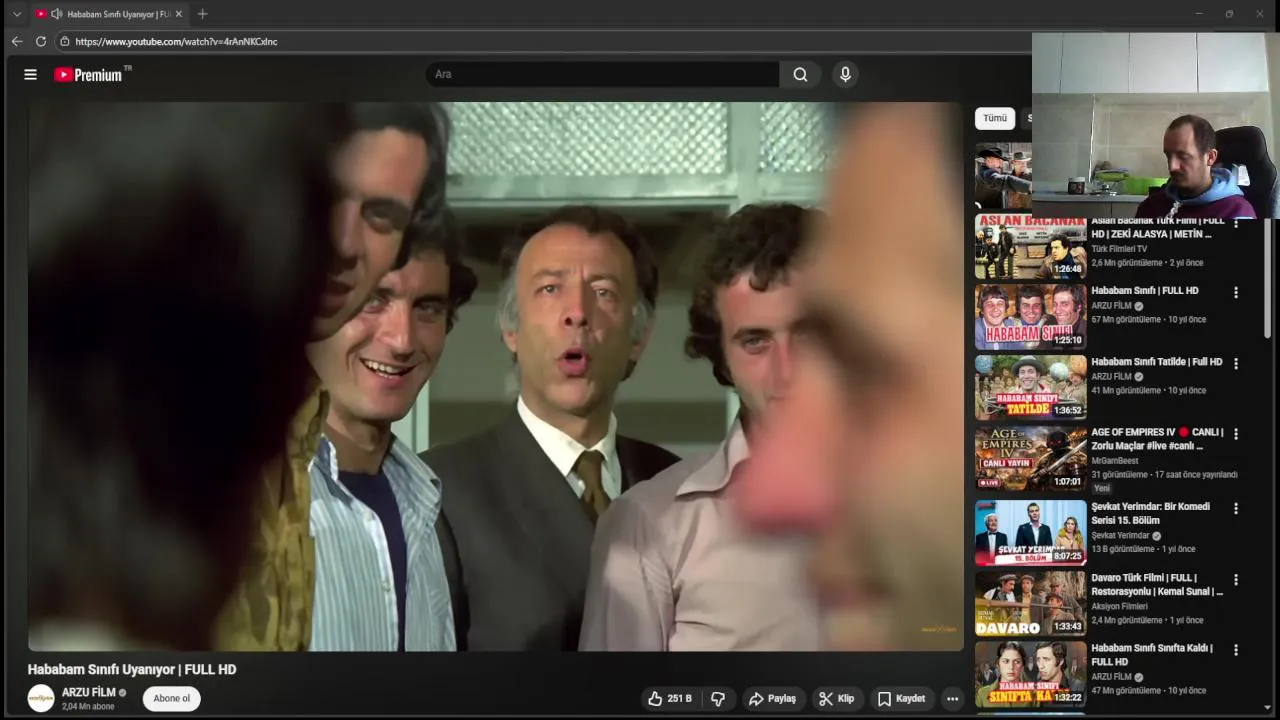Image resolution: width=1280 pixels, height=720 pixels.
Task: Open Şevkat Yerimdar Bir Komedi Serisi title
Action: pos(1150,513)
